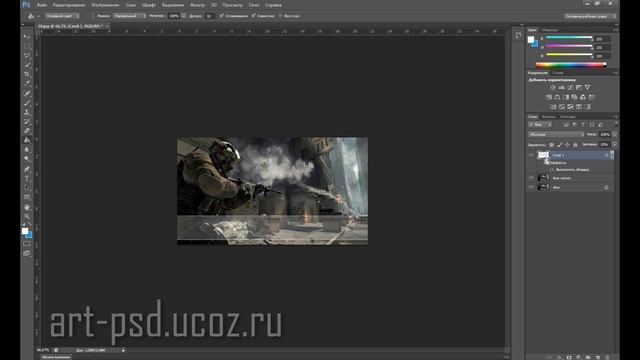Click the delete layer trash icon
The height and width of the screenshot is (360, 640).
pyautogui.click(x=607, y=357)
